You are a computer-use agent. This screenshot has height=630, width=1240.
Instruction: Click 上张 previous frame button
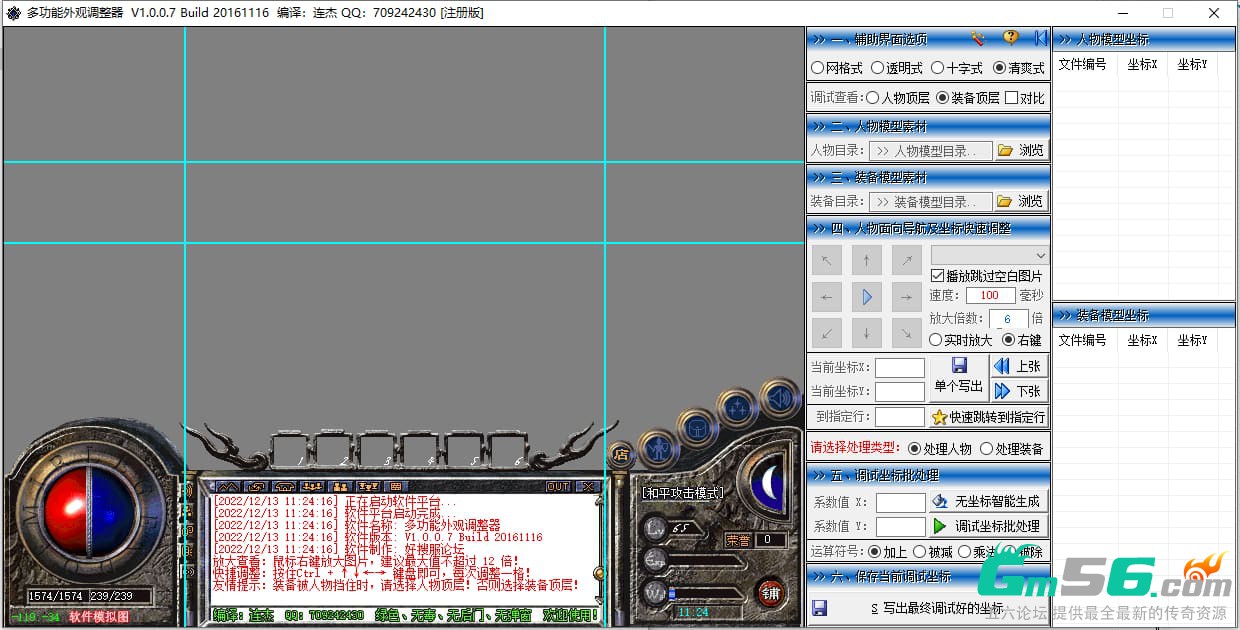(x=1018, y=366)
